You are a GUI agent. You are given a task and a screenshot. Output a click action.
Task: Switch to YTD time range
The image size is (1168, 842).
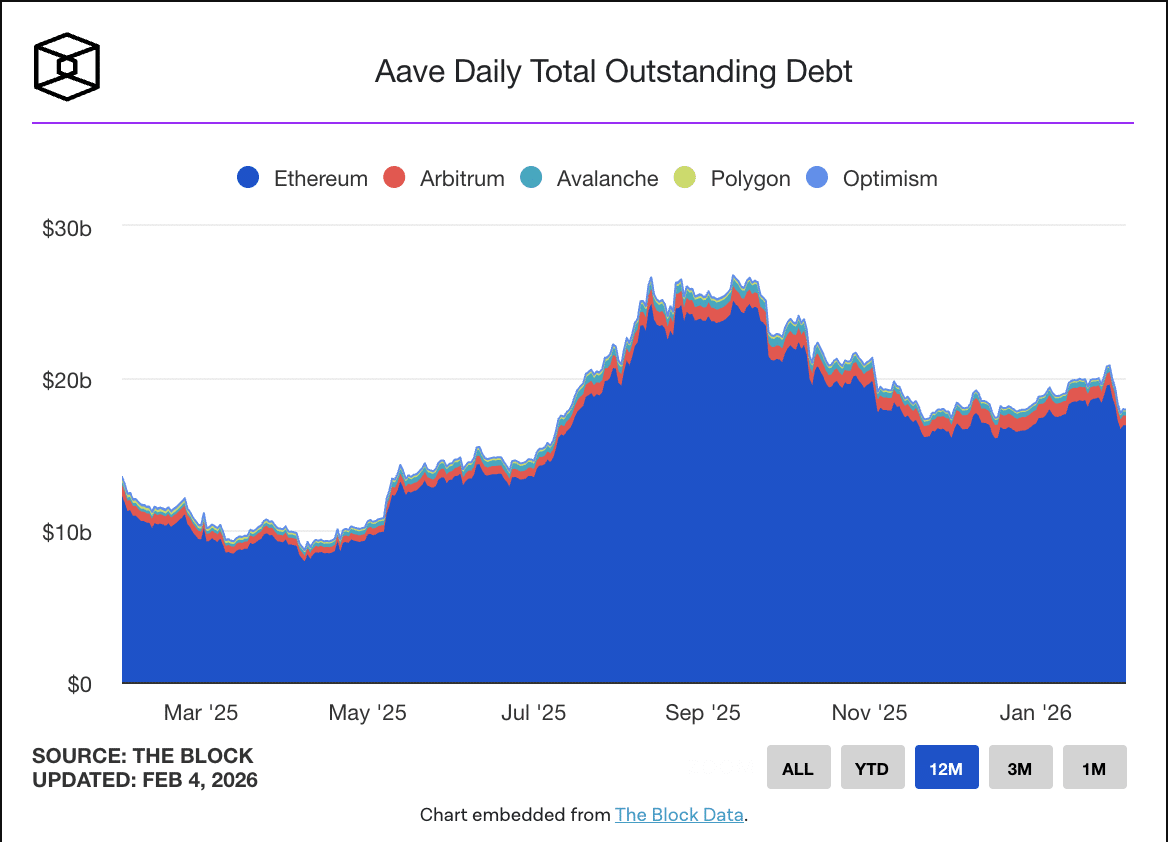tap(872, 768)
